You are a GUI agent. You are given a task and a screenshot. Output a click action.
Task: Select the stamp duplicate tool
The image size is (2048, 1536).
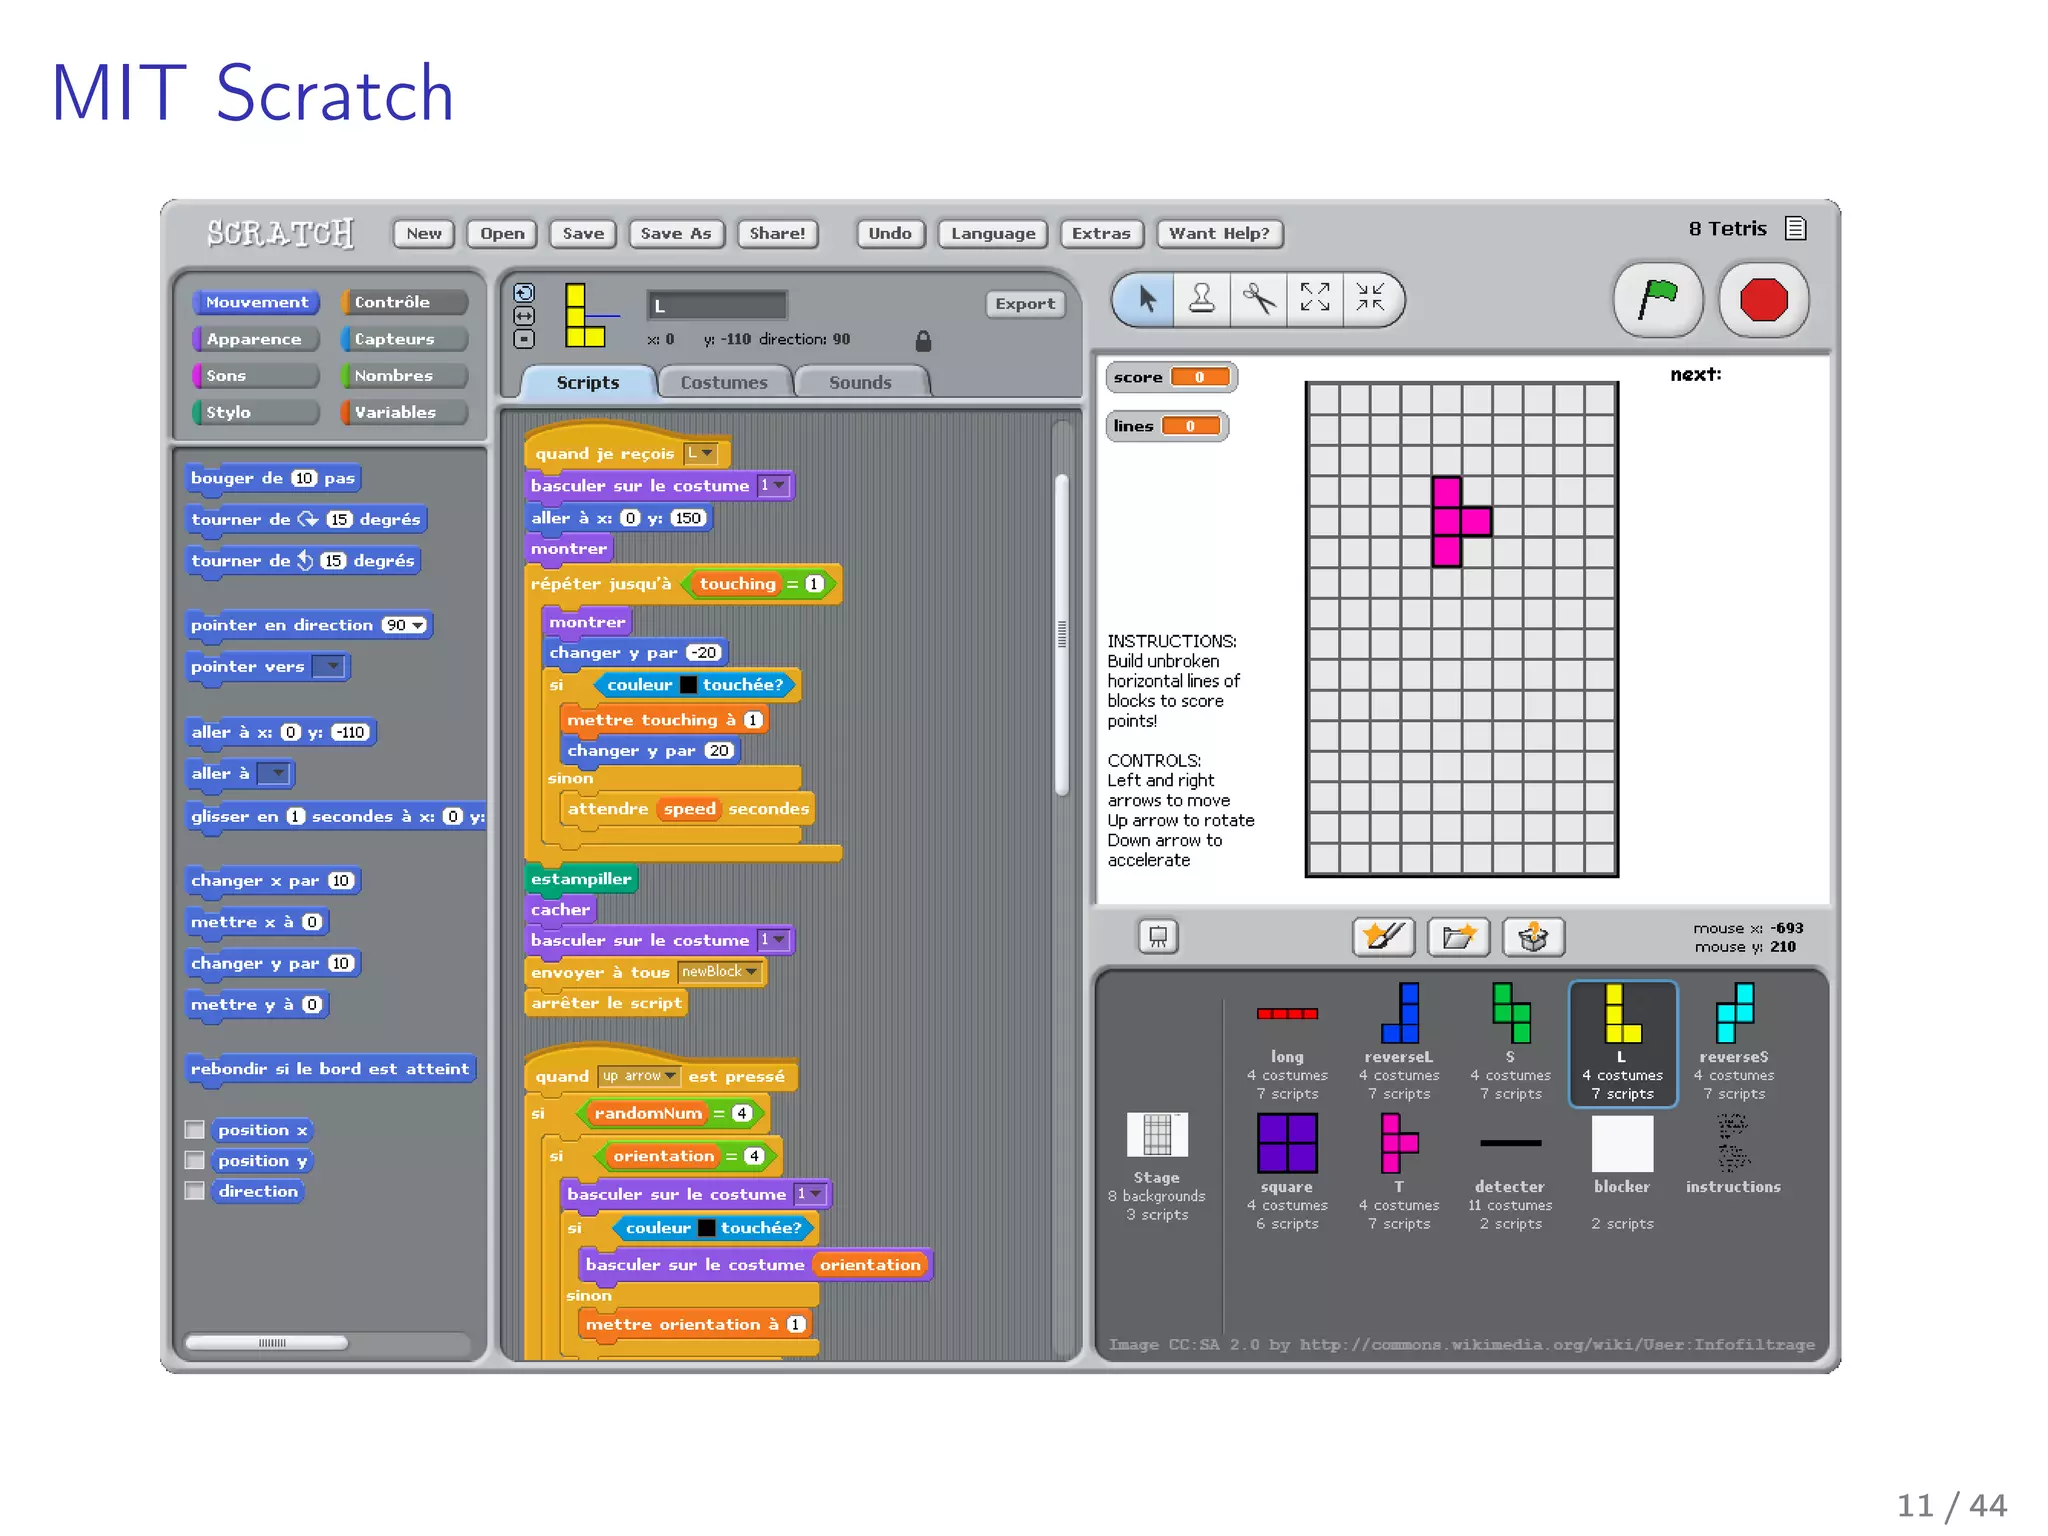[1201, 298]
